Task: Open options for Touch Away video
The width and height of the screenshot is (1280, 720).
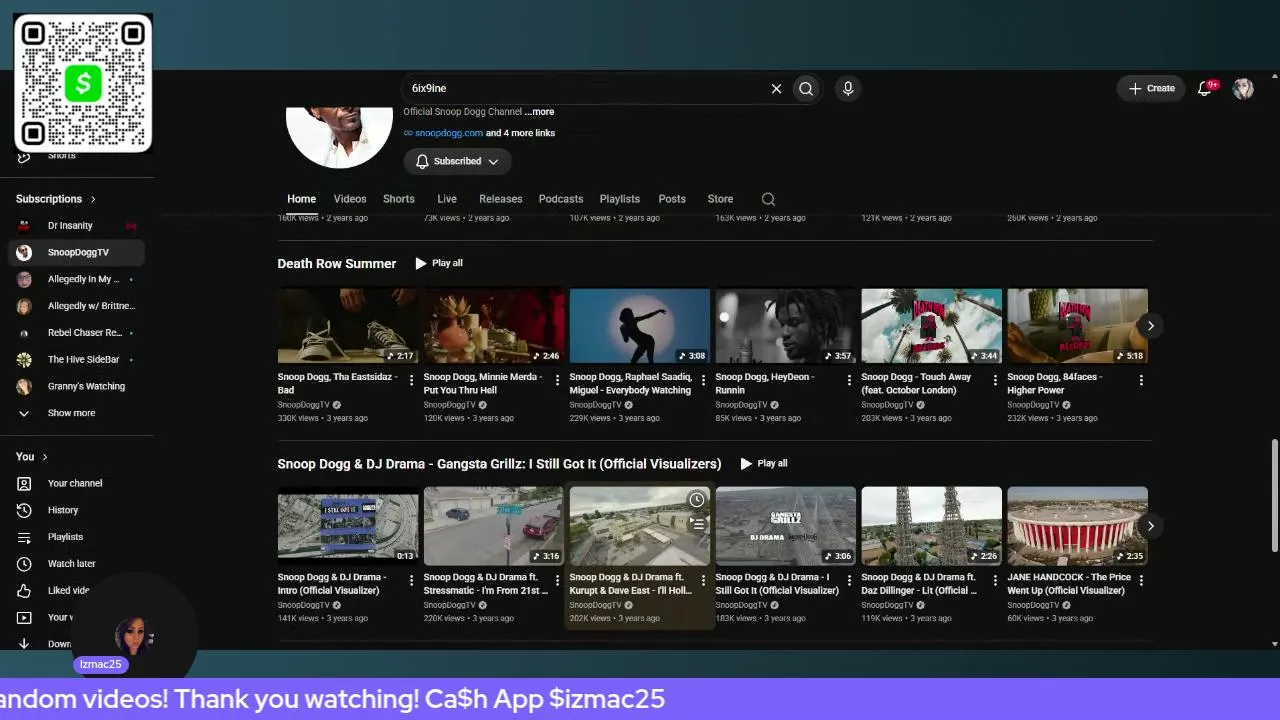Action: coord(995,380)
